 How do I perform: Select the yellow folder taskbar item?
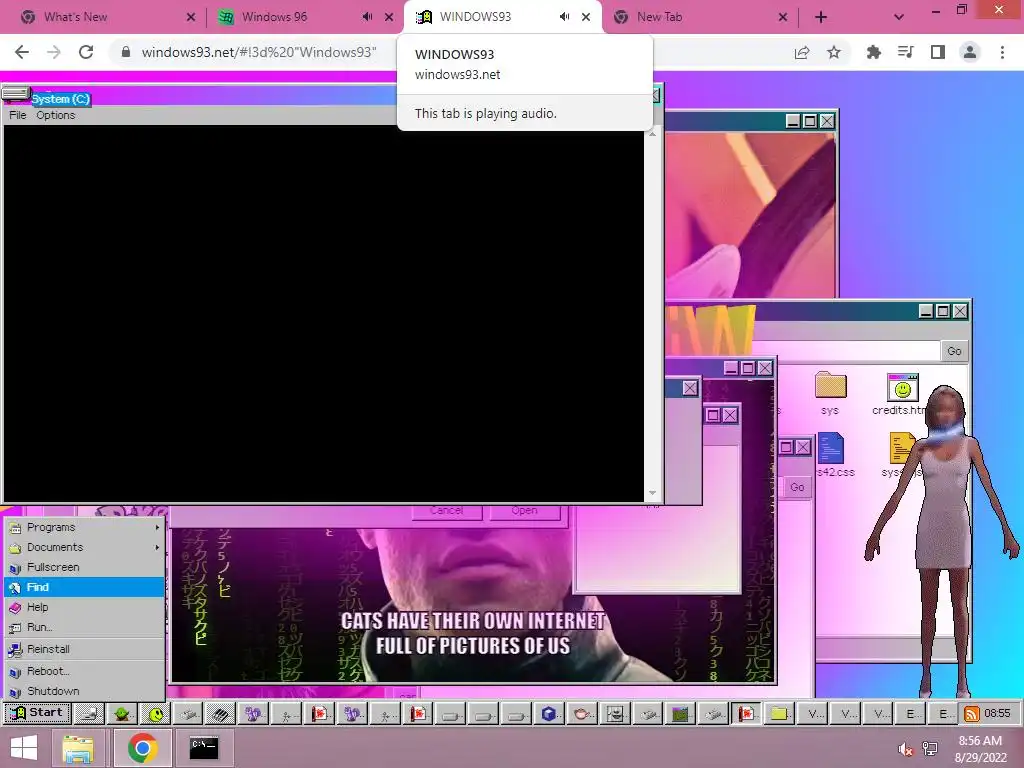[x=778, y=714]
